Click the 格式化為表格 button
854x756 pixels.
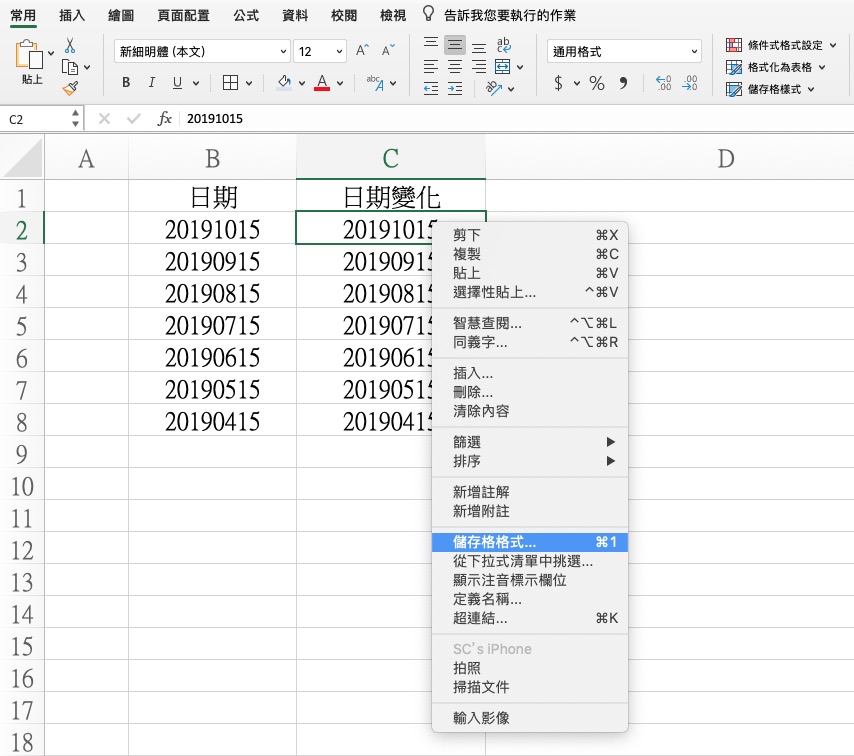click(x=777, y=67)
